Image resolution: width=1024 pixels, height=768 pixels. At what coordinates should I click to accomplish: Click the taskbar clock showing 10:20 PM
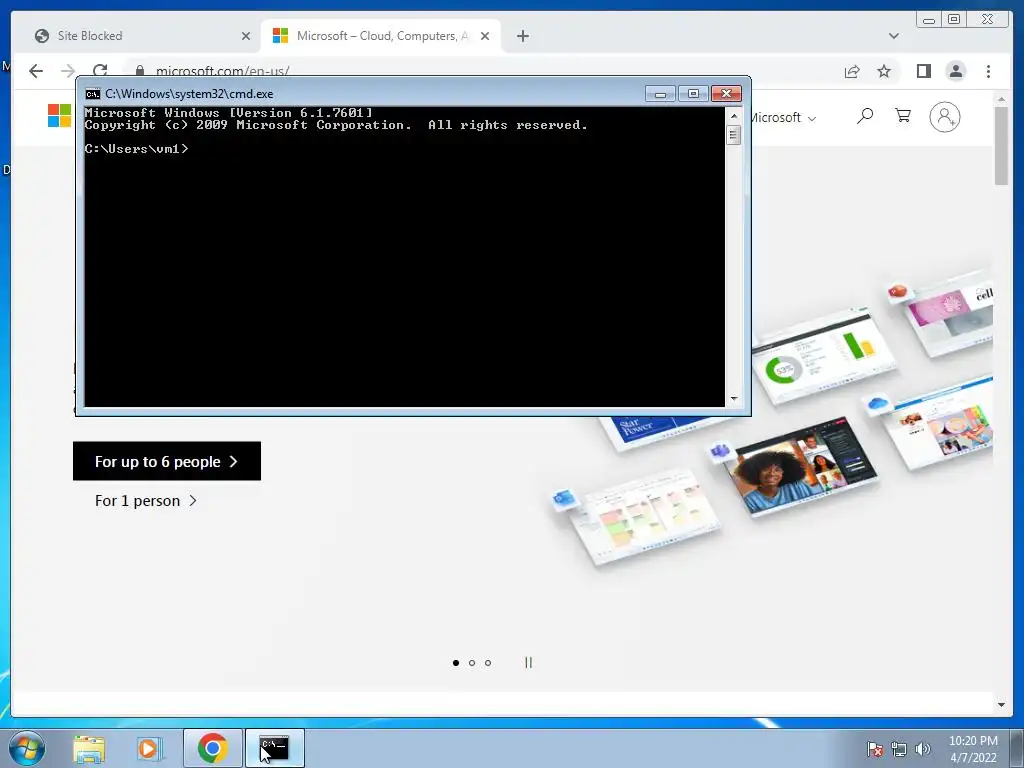pos(973,749)
